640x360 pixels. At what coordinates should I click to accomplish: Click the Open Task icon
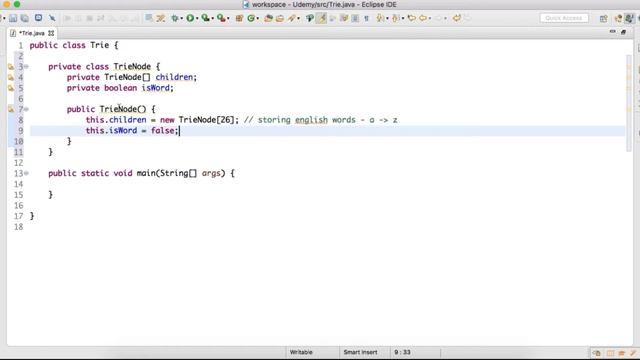[280, 18]
